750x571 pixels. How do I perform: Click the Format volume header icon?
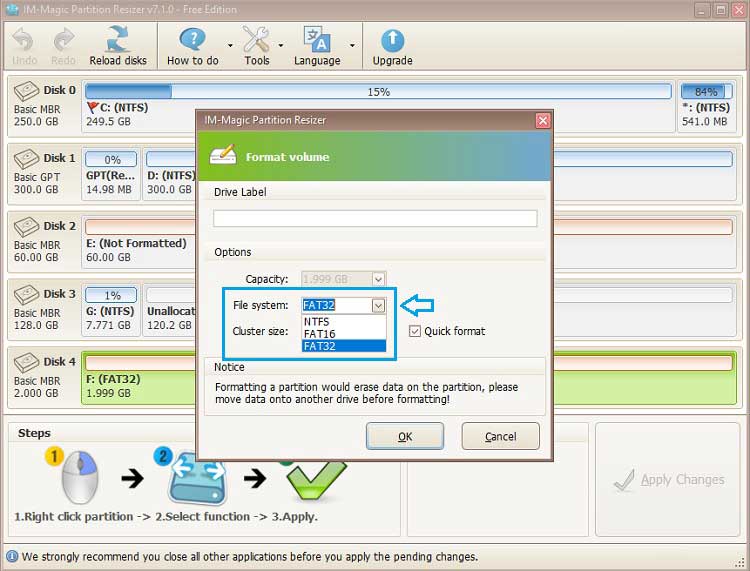point(223,154)
